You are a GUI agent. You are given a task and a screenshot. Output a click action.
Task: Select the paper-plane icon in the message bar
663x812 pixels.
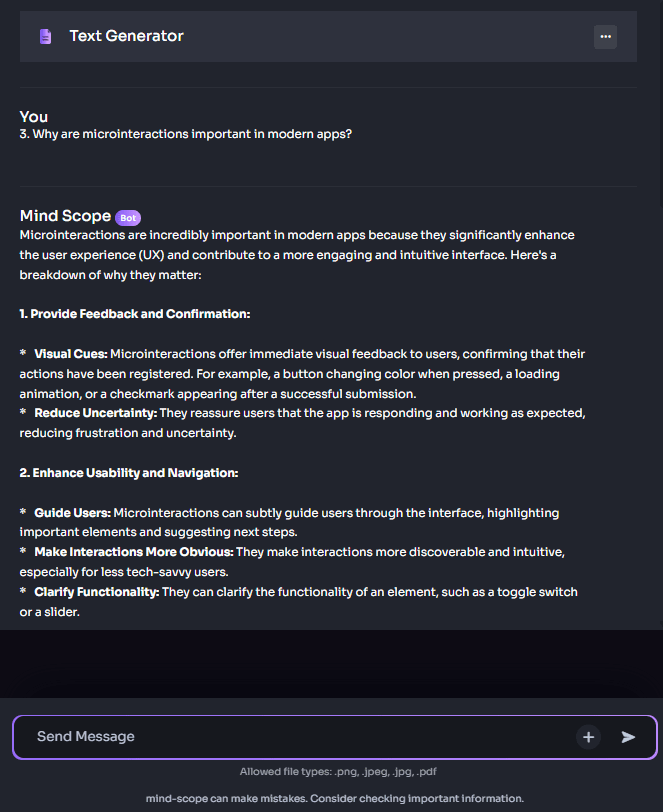click(x=629, y=737)
